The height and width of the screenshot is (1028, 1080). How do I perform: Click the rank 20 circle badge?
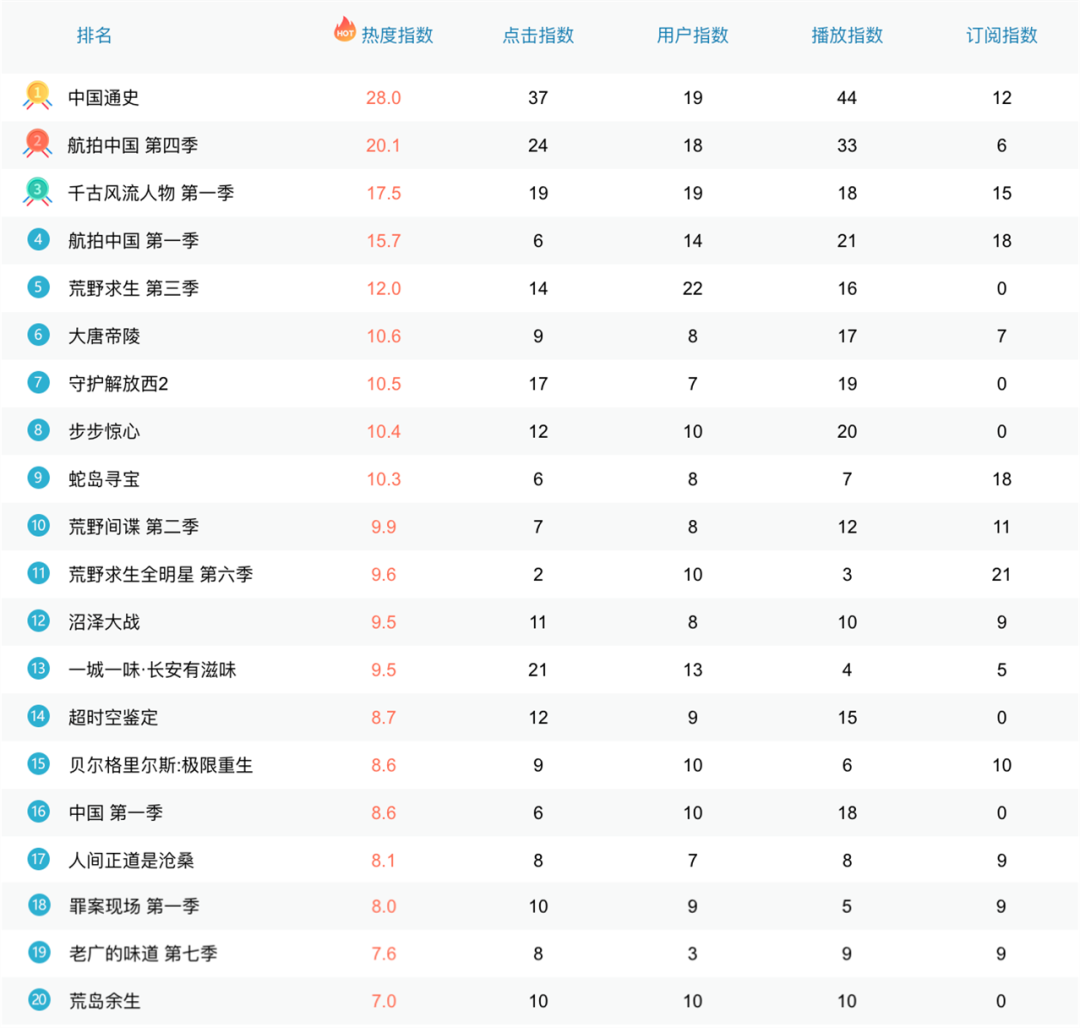[38, 1000]
